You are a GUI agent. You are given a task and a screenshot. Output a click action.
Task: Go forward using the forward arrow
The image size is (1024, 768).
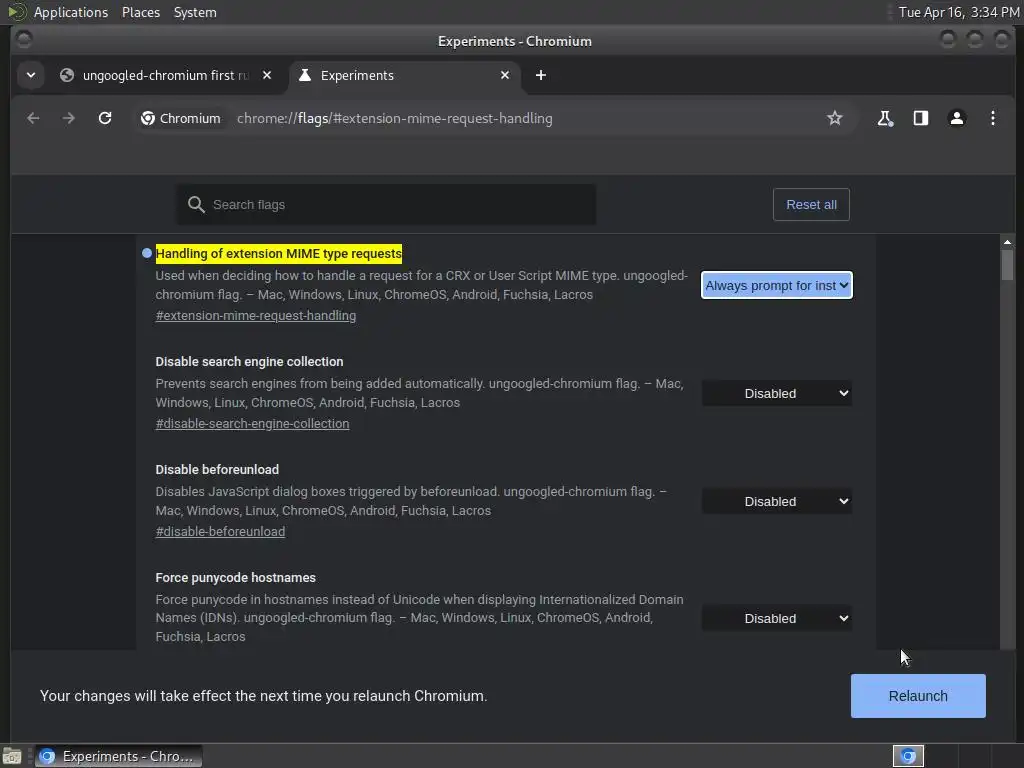point(69,118)
